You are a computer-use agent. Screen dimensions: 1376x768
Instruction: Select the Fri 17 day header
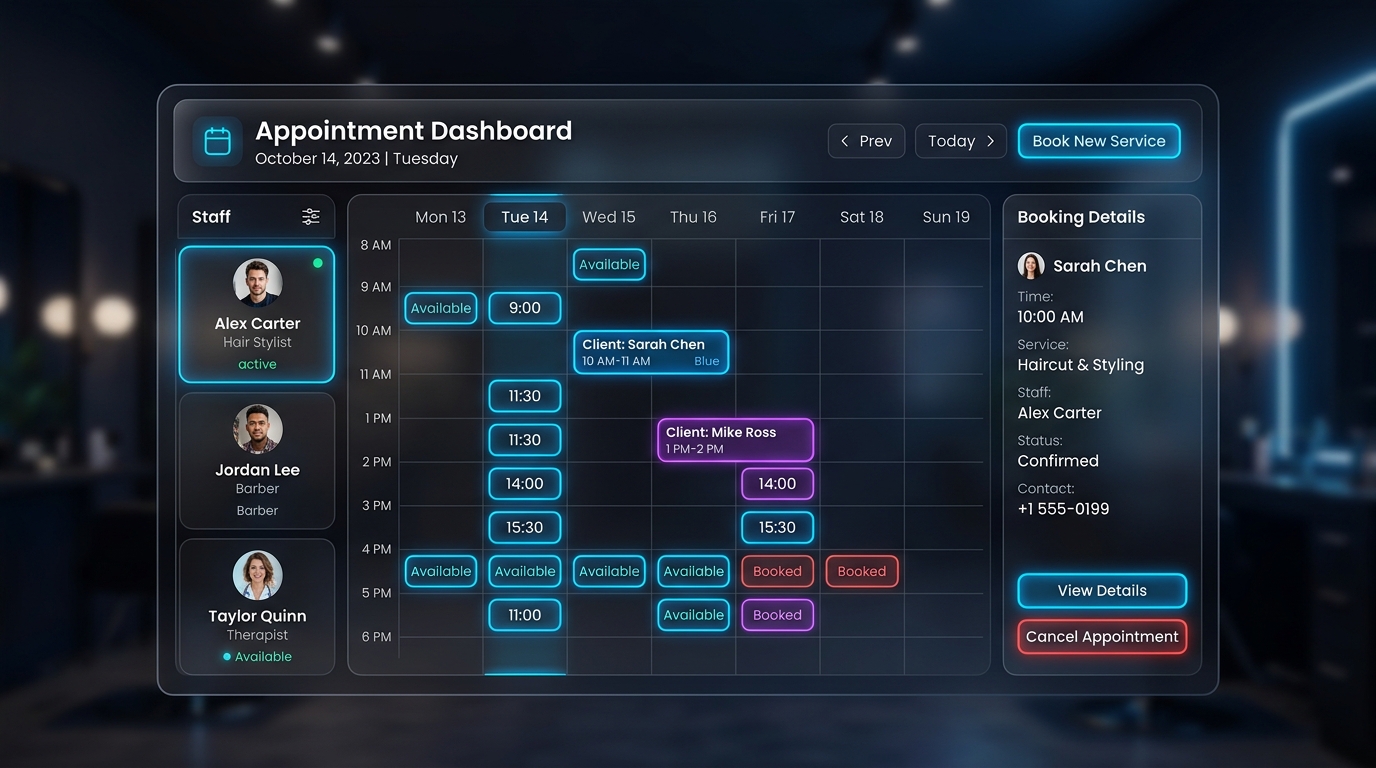[777, 217]
